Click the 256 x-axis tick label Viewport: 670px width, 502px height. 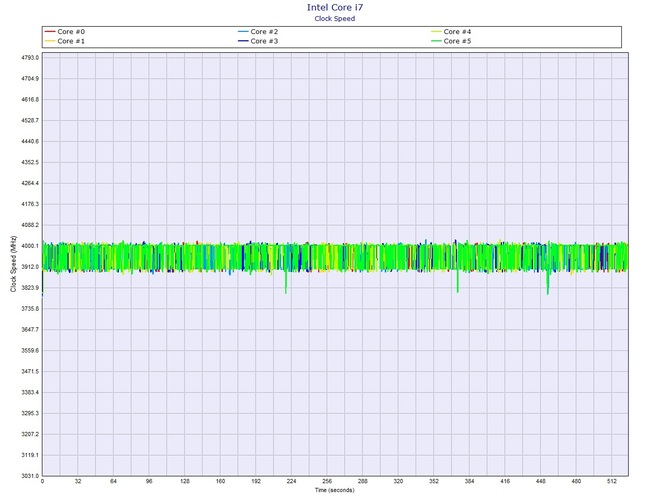327,481
